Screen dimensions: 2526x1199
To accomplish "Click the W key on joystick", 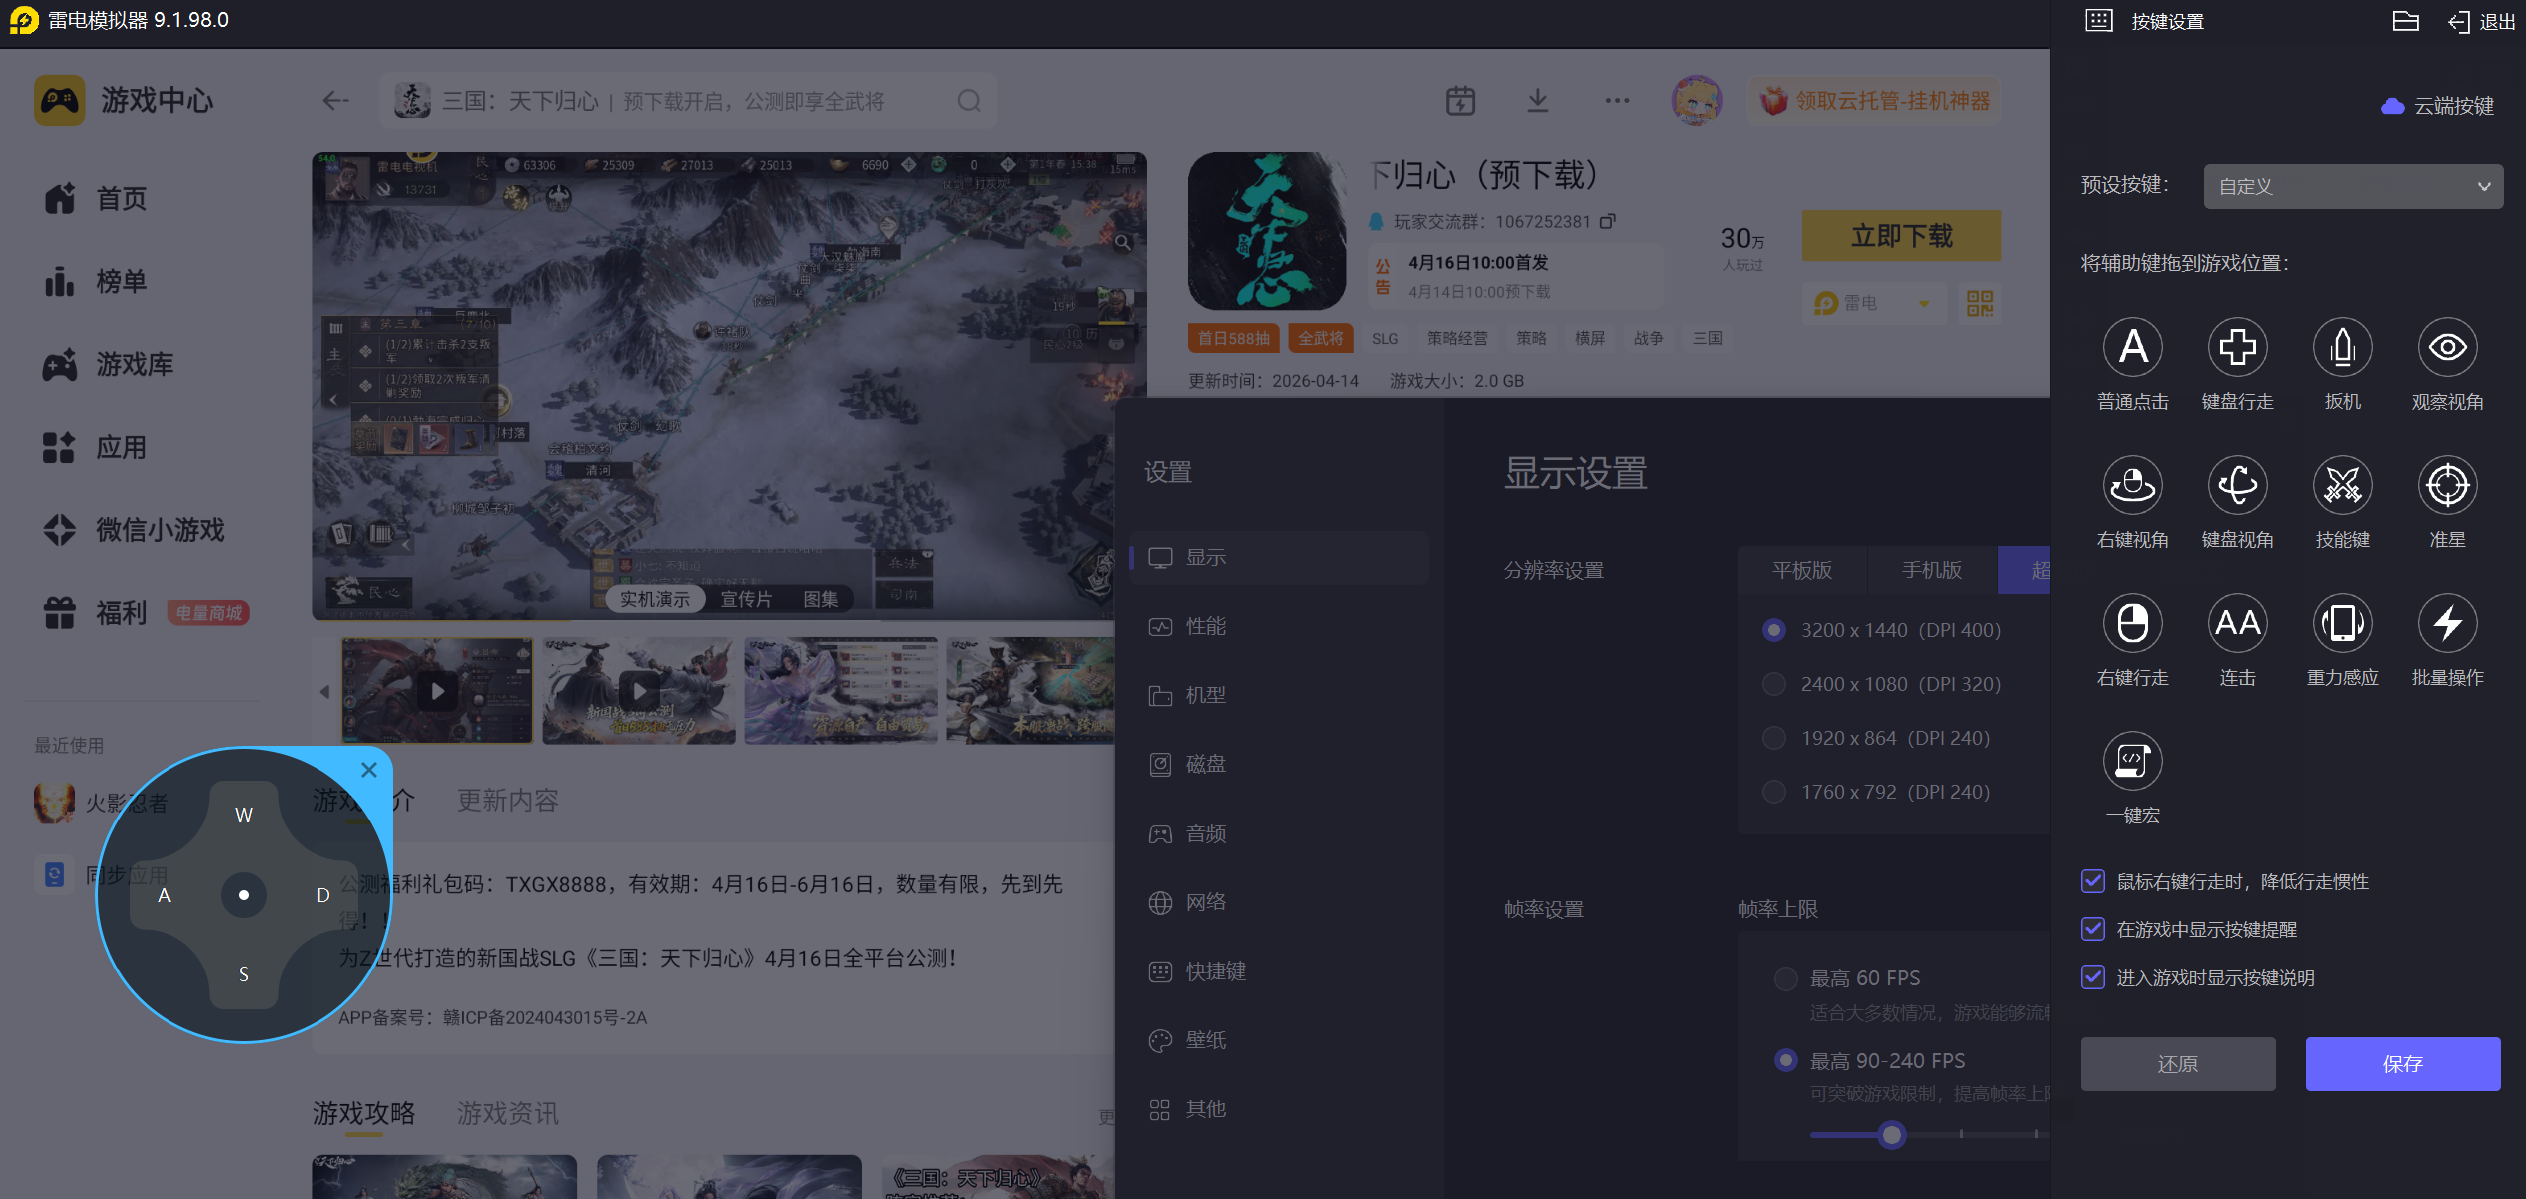I will pos(244,815).
